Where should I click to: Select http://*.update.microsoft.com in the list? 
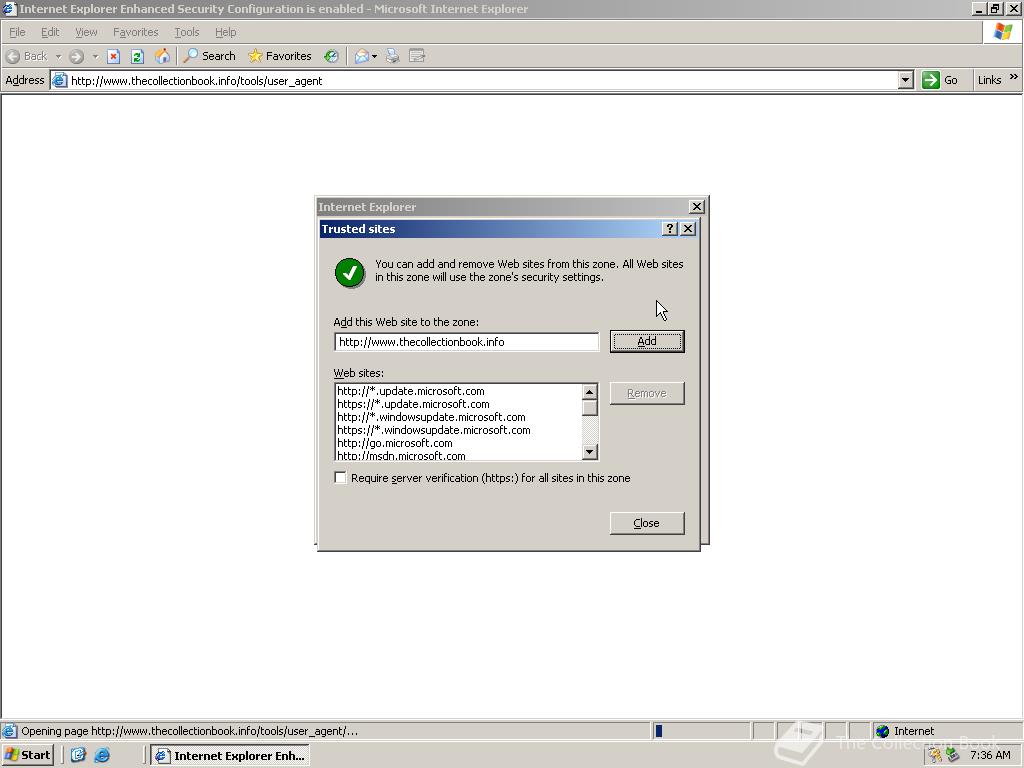click(x=411, y=391)
